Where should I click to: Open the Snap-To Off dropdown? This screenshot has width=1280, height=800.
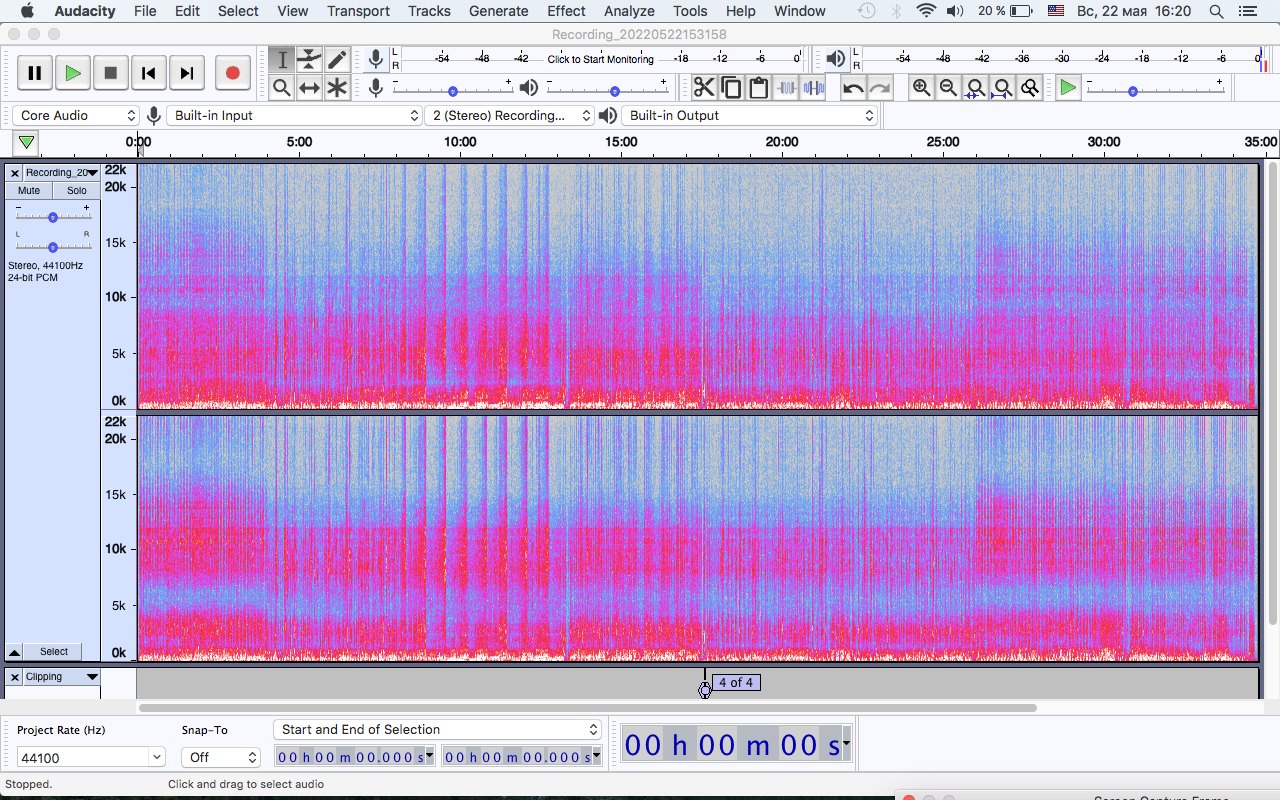tap(221, 758)
